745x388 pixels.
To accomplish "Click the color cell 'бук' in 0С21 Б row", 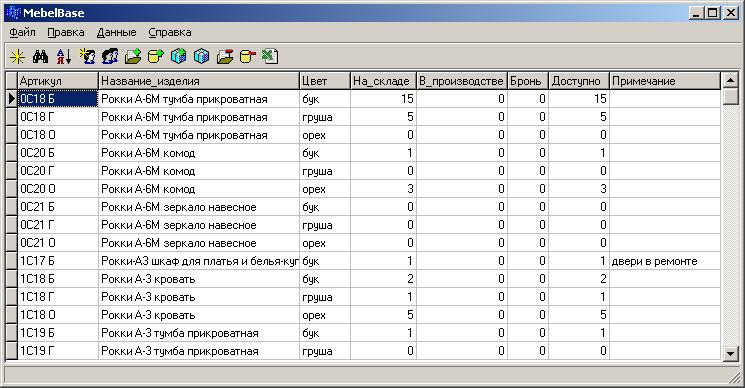I will 325,207.
